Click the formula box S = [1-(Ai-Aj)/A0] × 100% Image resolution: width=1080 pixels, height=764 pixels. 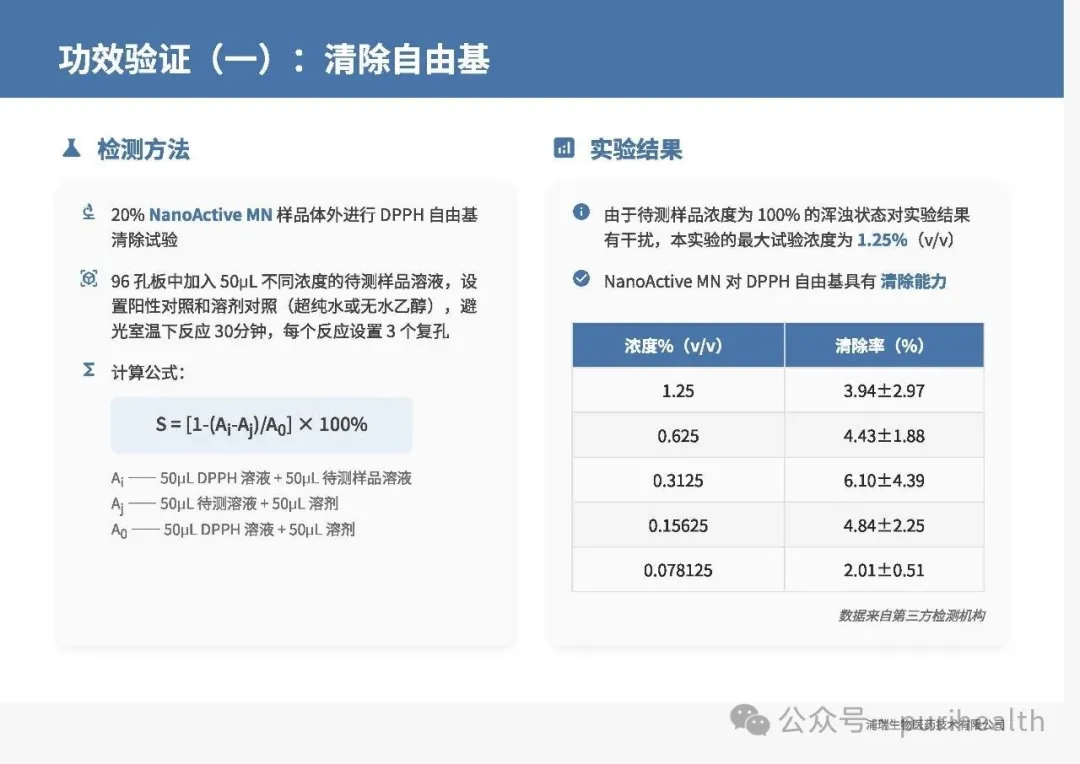[261, 425]
